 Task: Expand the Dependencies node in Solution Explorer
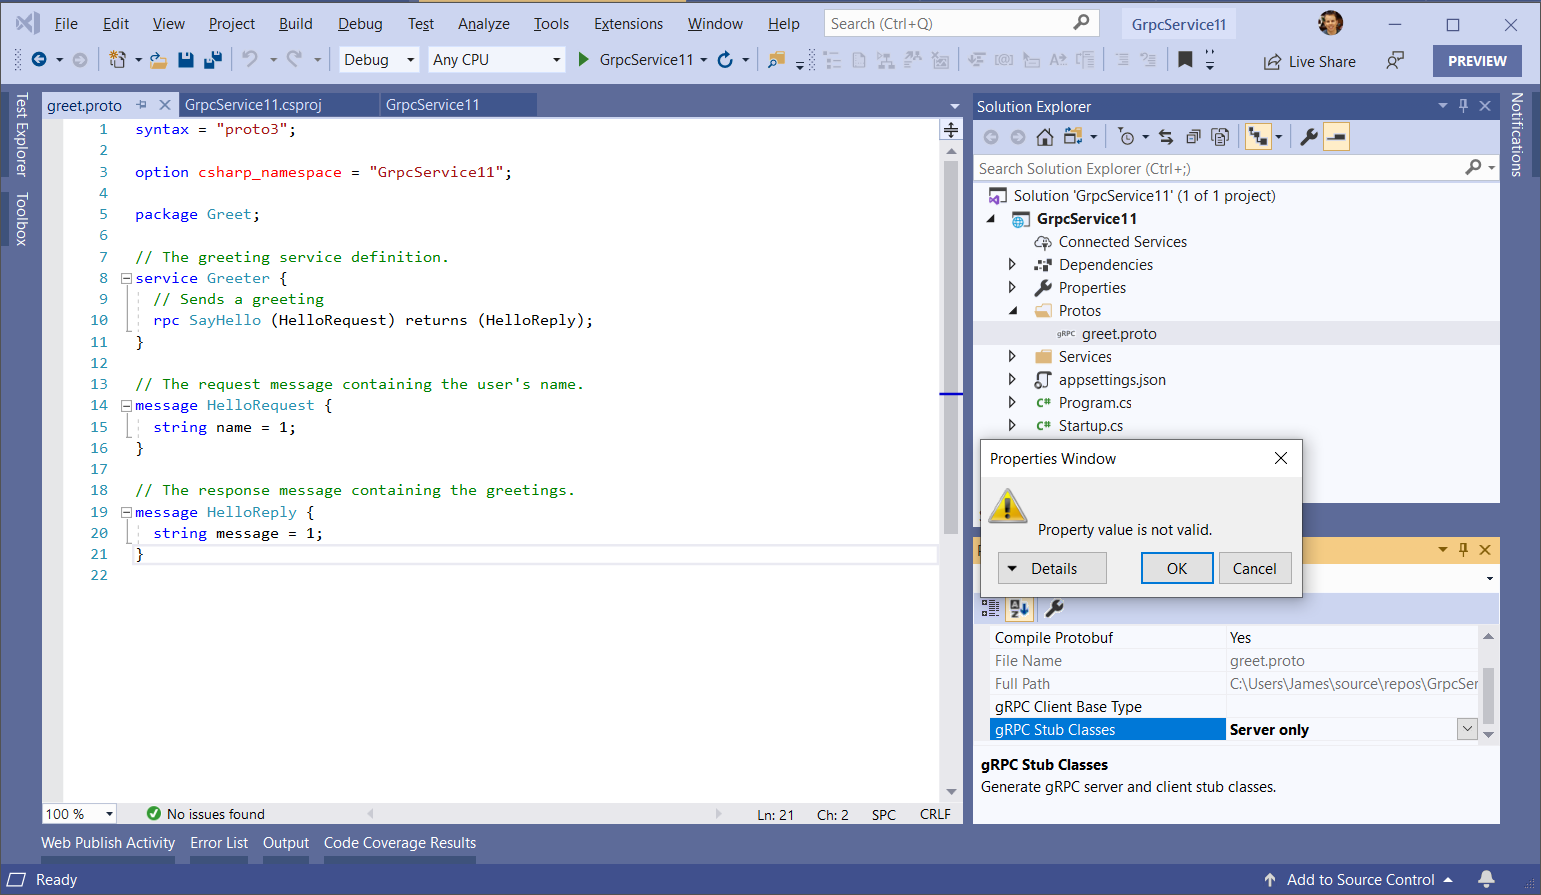1012,264
